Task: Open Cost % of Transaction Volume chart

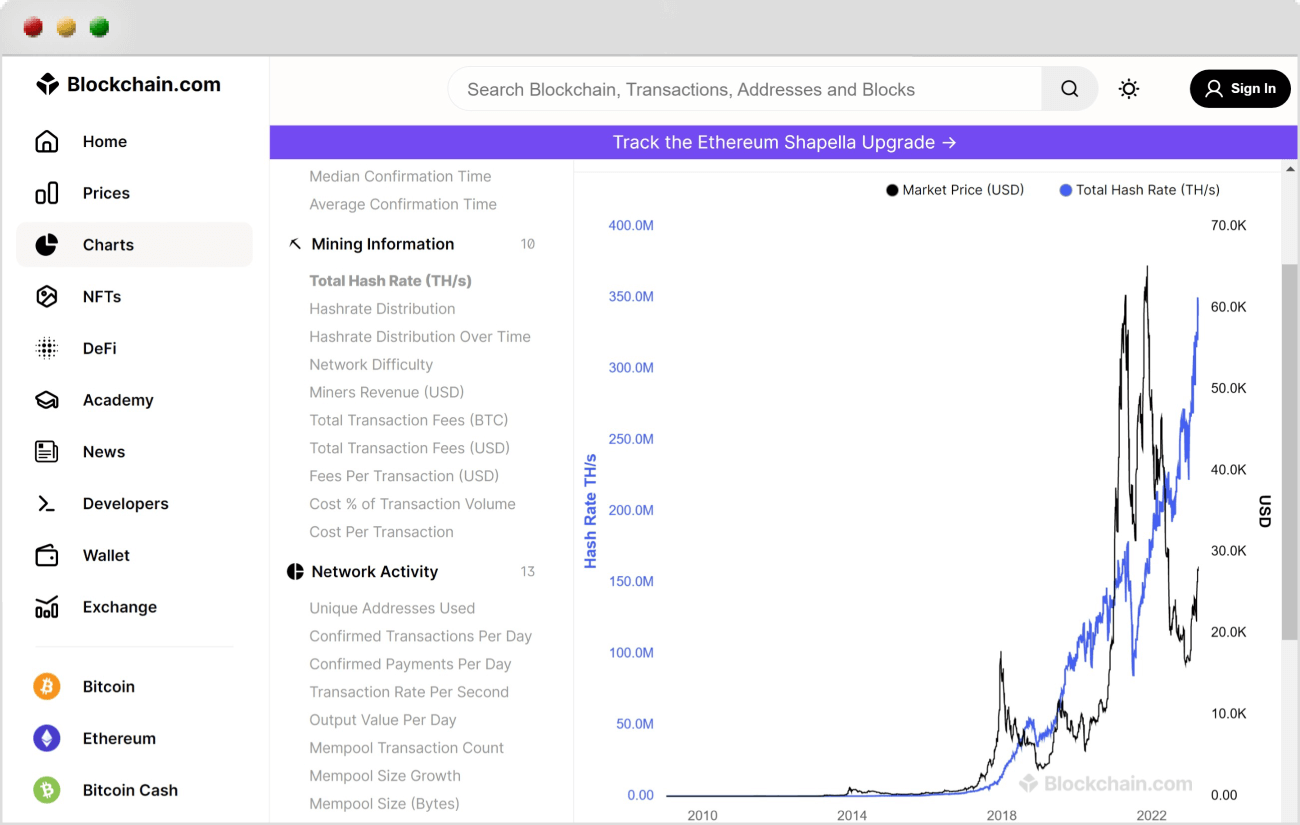Action: 412,504
